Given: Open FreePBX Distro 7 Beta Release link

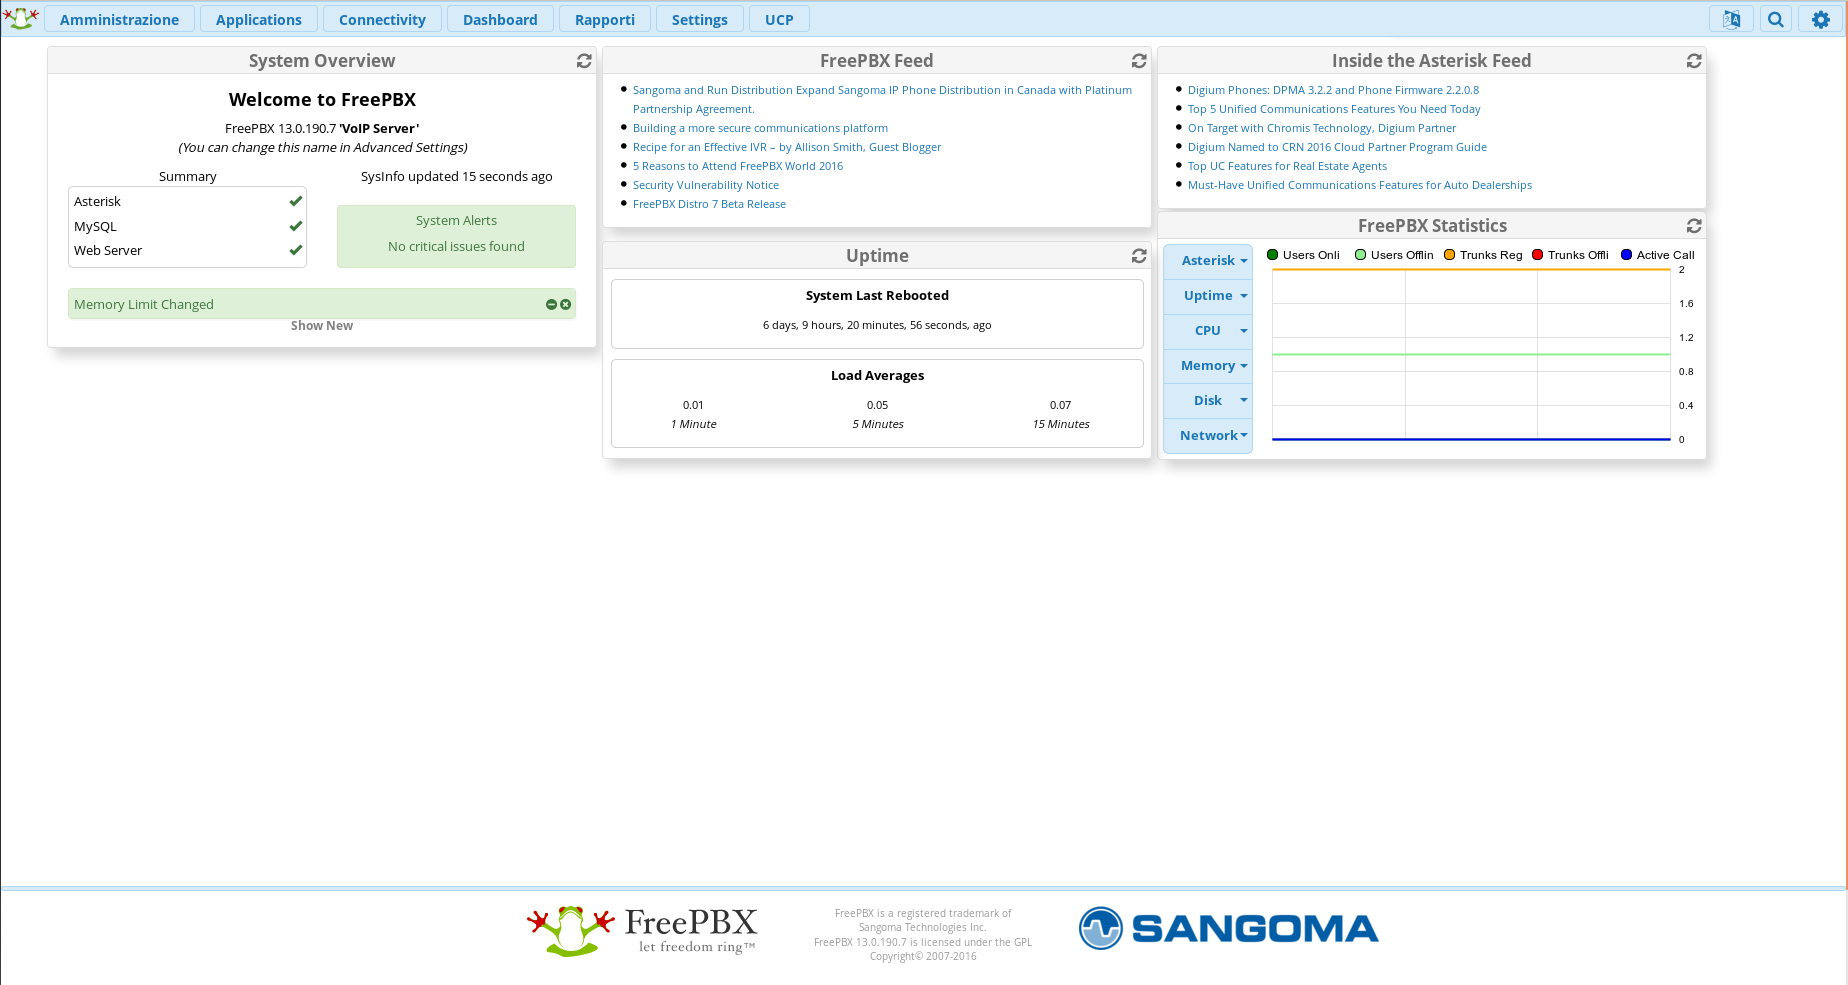Looking at the screenshot, I should 709,204.
